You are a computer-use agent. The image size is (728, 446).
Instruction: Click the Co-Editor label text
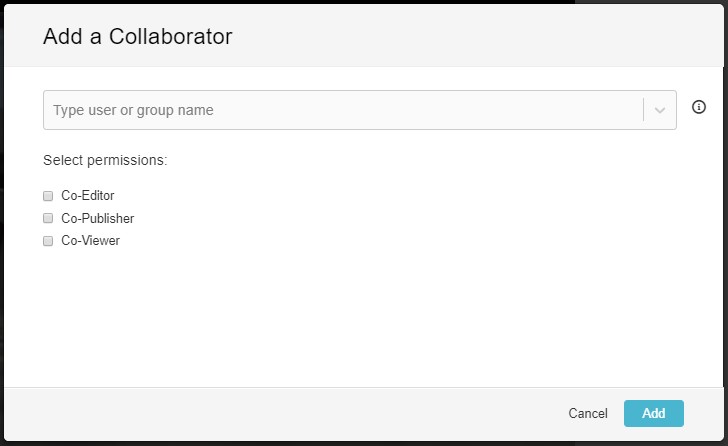[88, 195]
